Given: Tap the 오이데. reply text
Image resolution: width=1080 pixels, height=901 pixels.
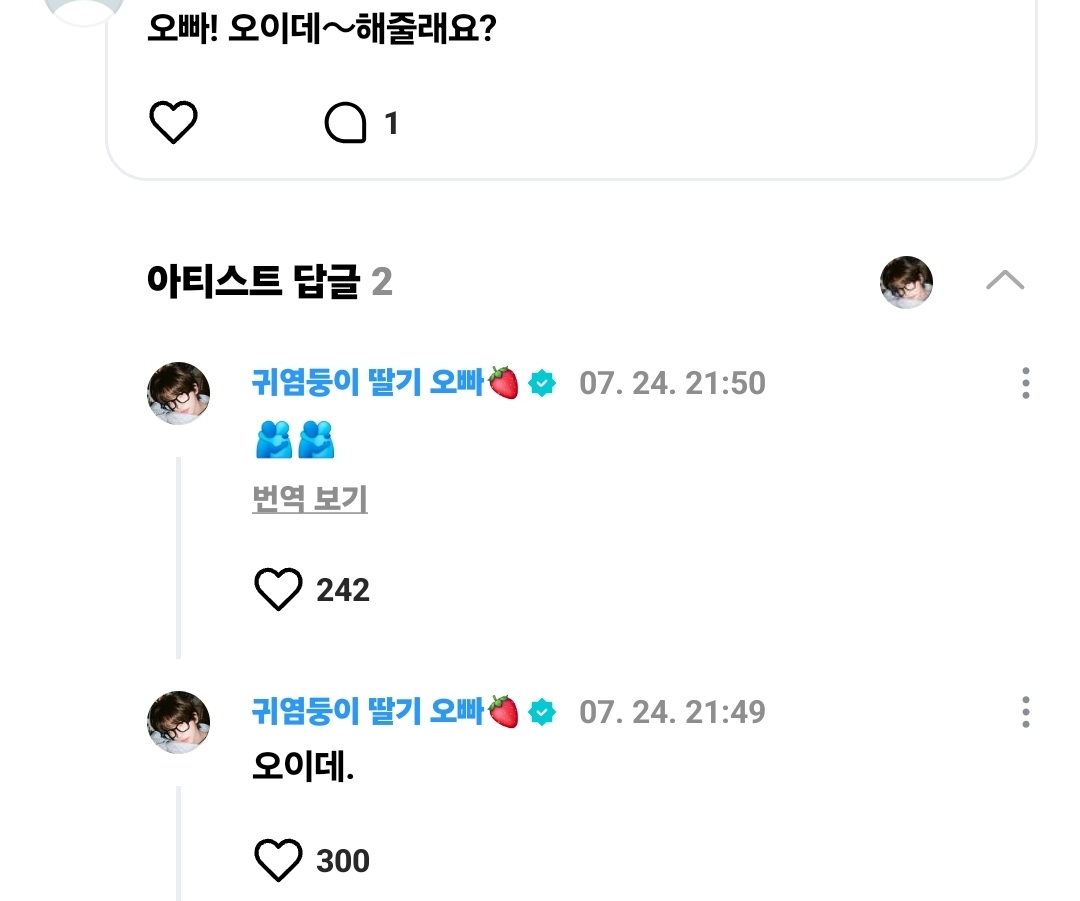Looking at the screenshot, I should click(x=303, y=768).
